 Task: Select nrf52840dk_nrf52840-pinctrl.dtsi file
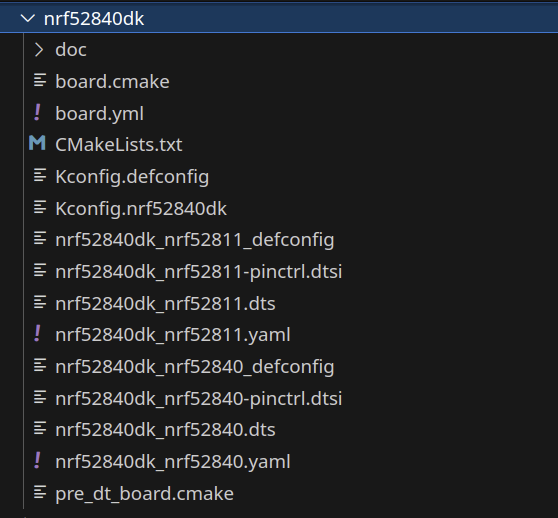point(199,398)
